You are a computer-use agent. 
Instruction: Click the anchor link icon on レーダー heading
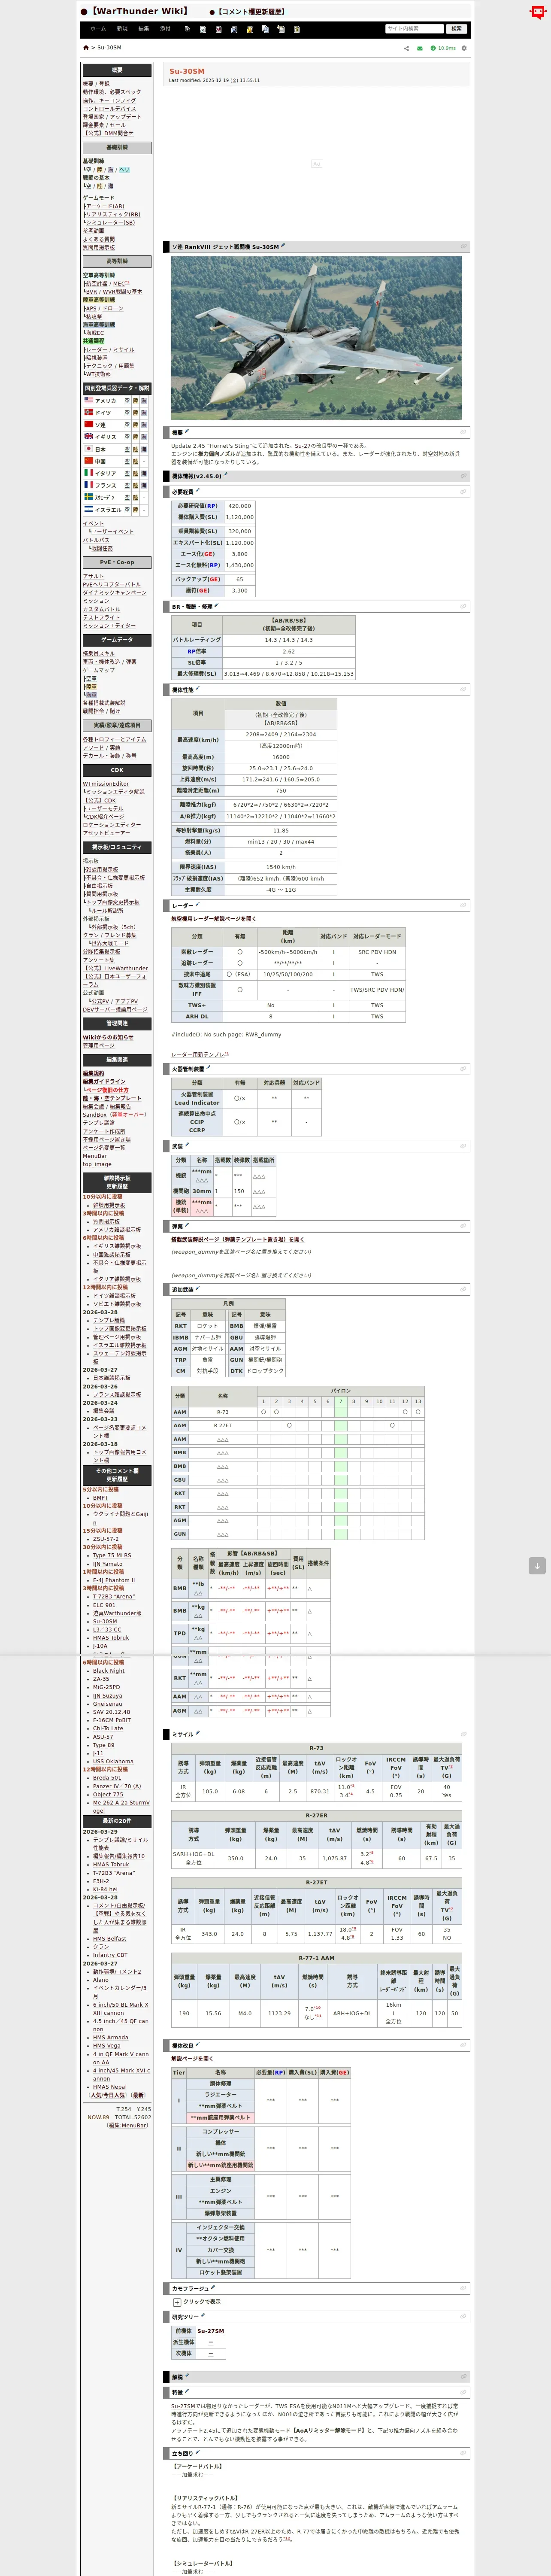pos(463,906)
